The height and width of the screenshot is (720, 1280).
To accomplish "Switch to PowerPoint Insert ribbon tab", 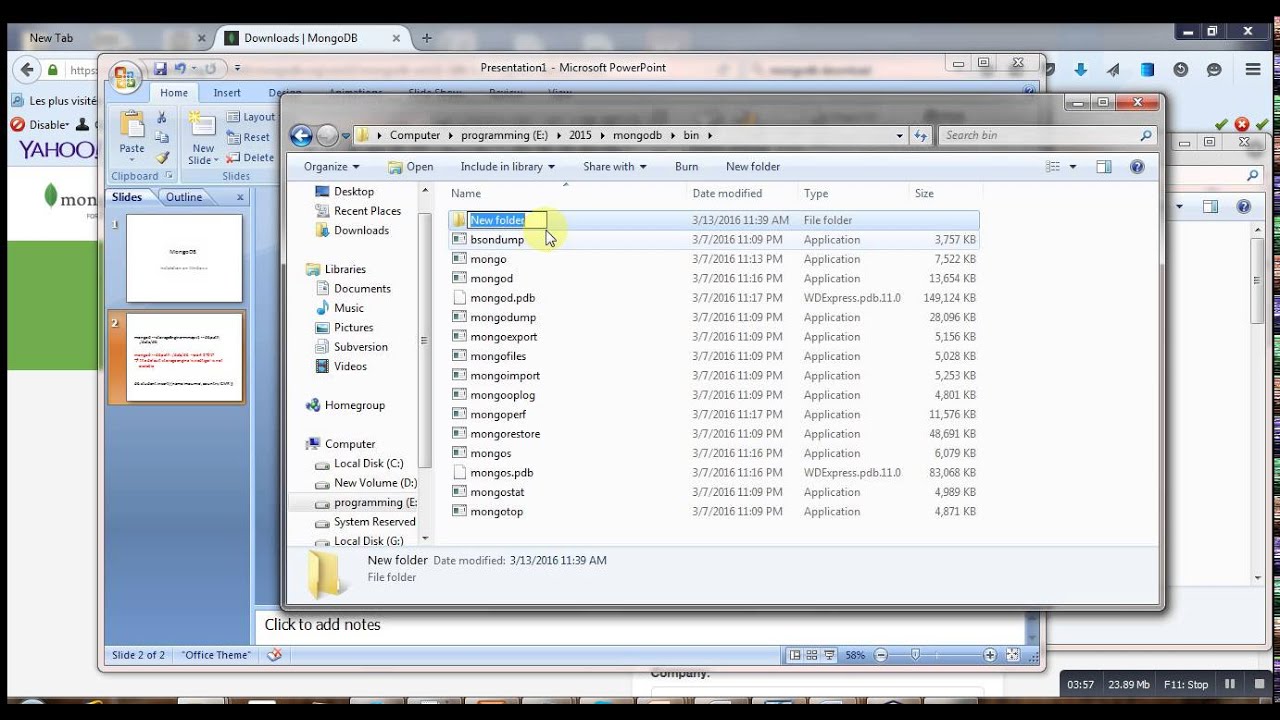I will coord(227,93).
